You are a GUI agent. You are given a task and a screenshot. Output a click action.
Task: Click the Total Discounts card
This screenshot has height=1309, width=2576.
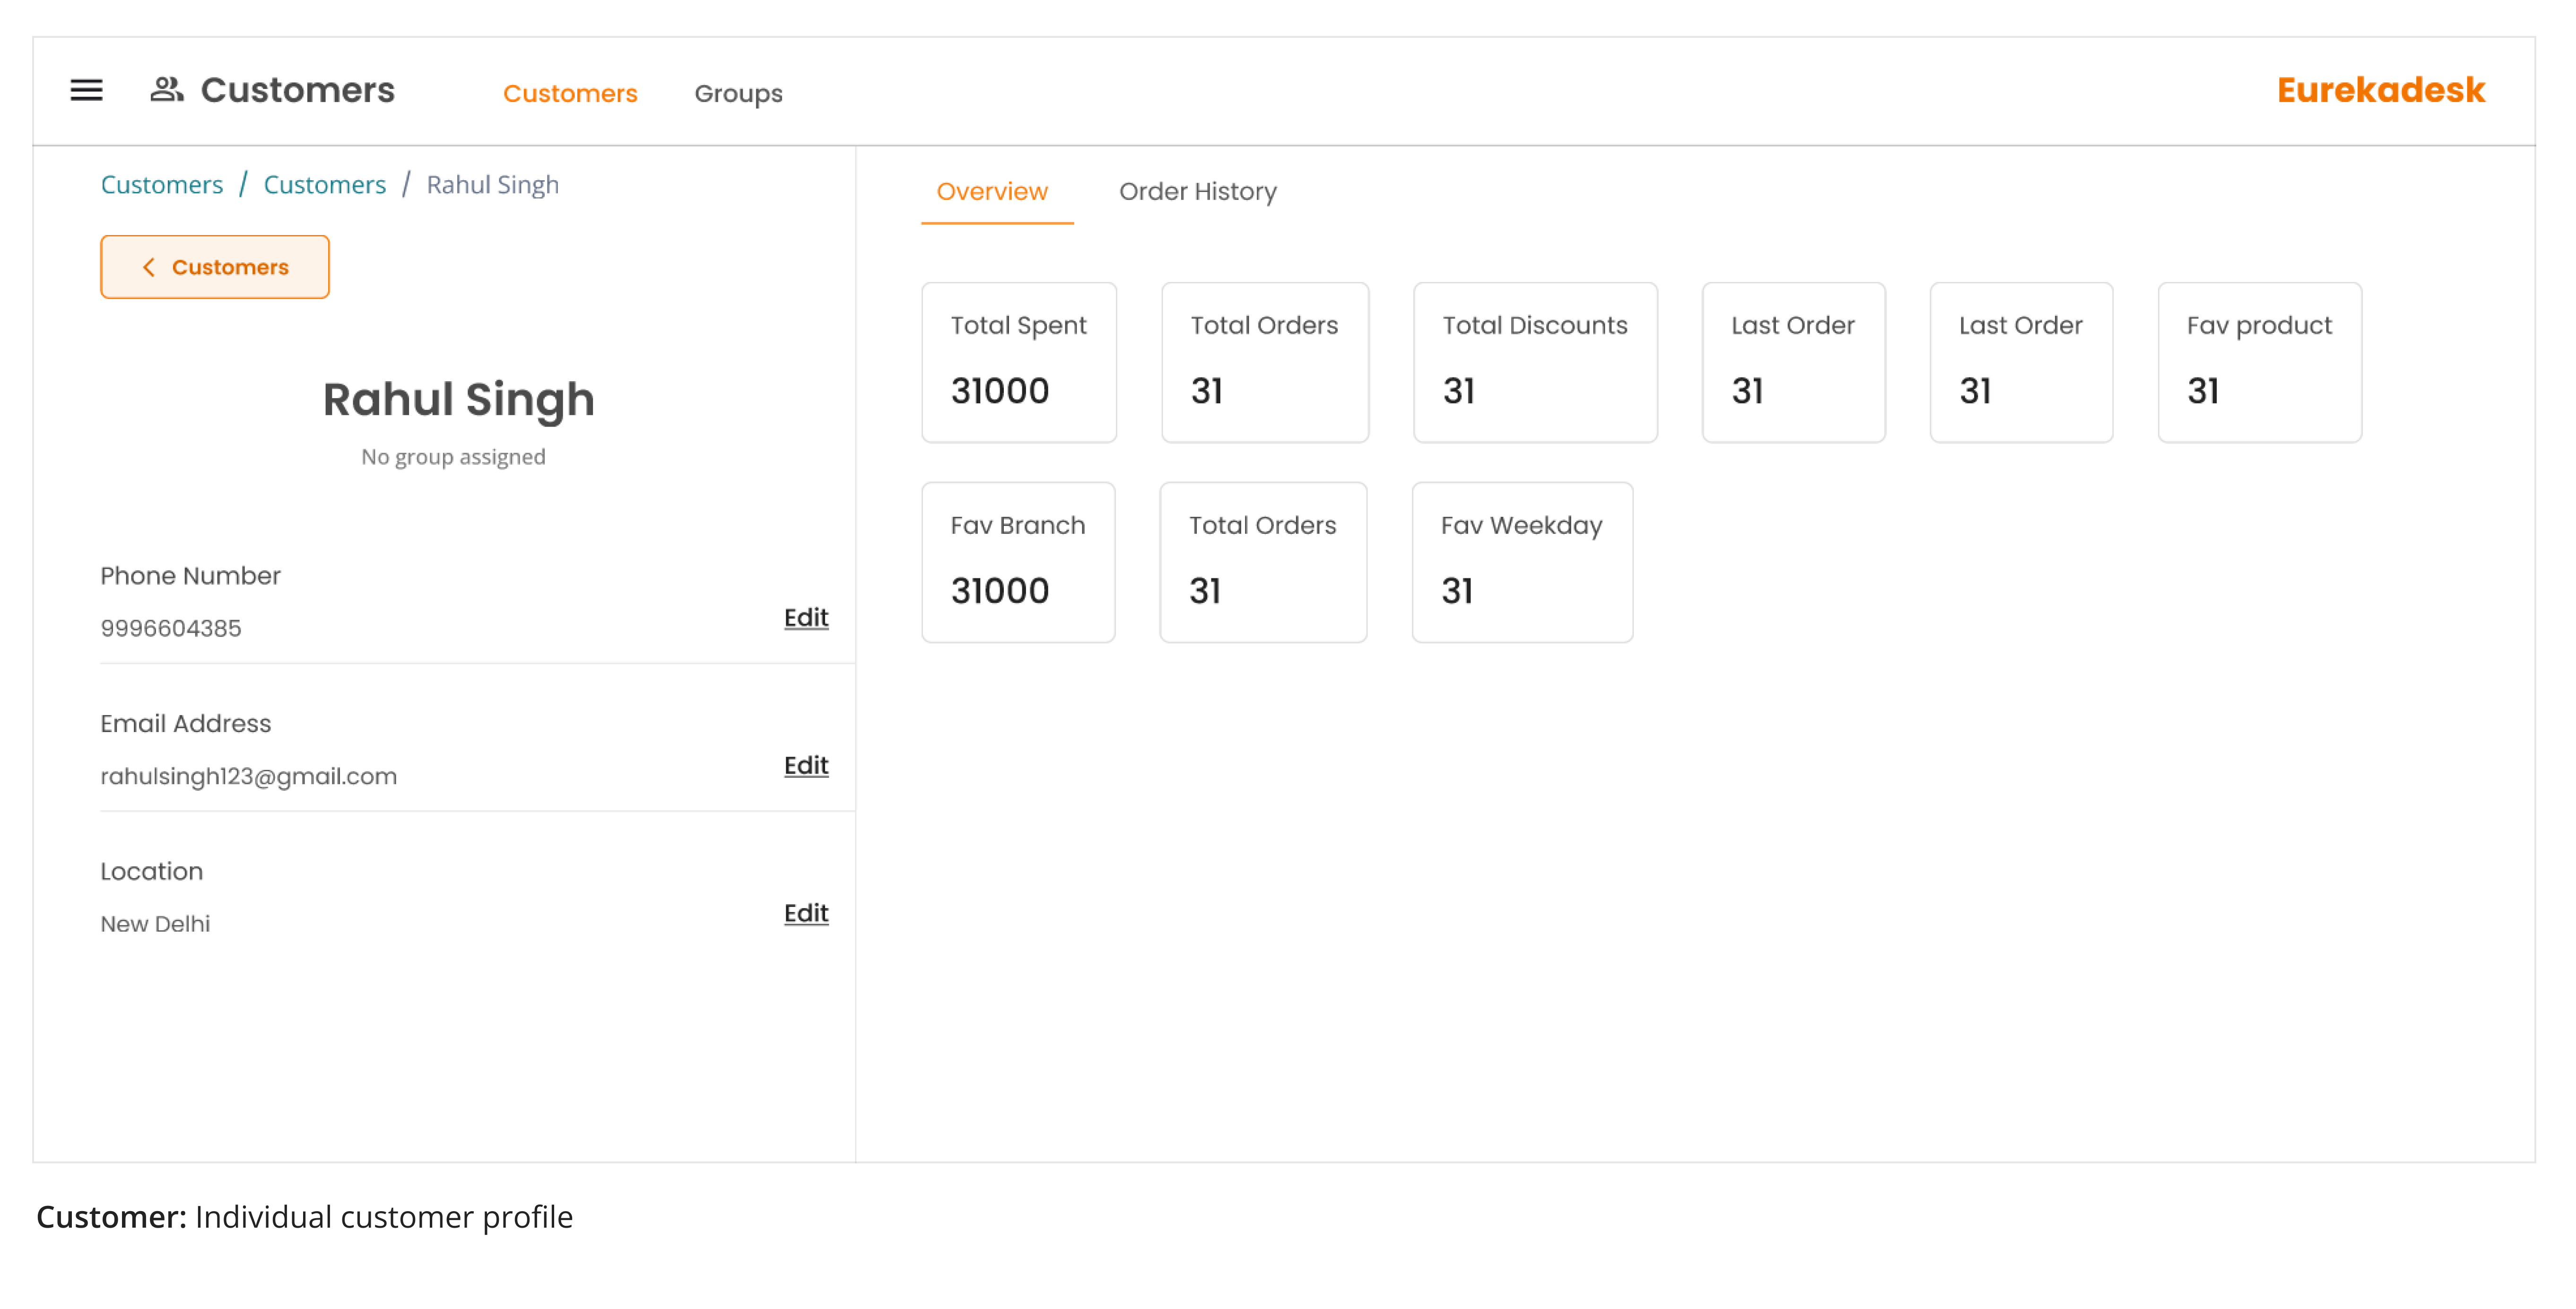[1535, 362]
